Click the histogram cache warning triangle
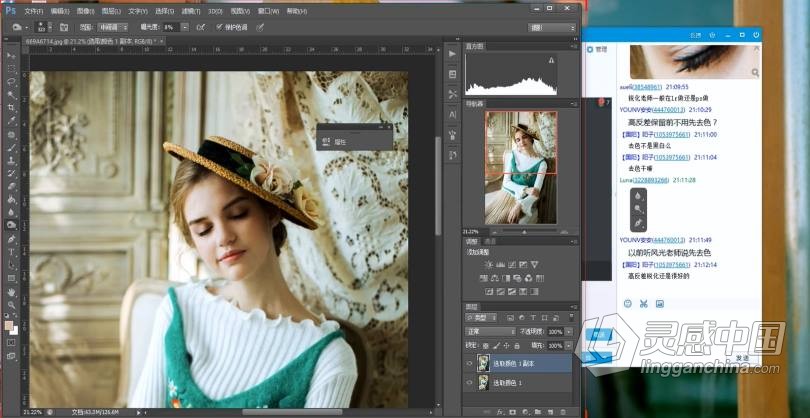Screen dimensions: 810x418 pos(551,60)
